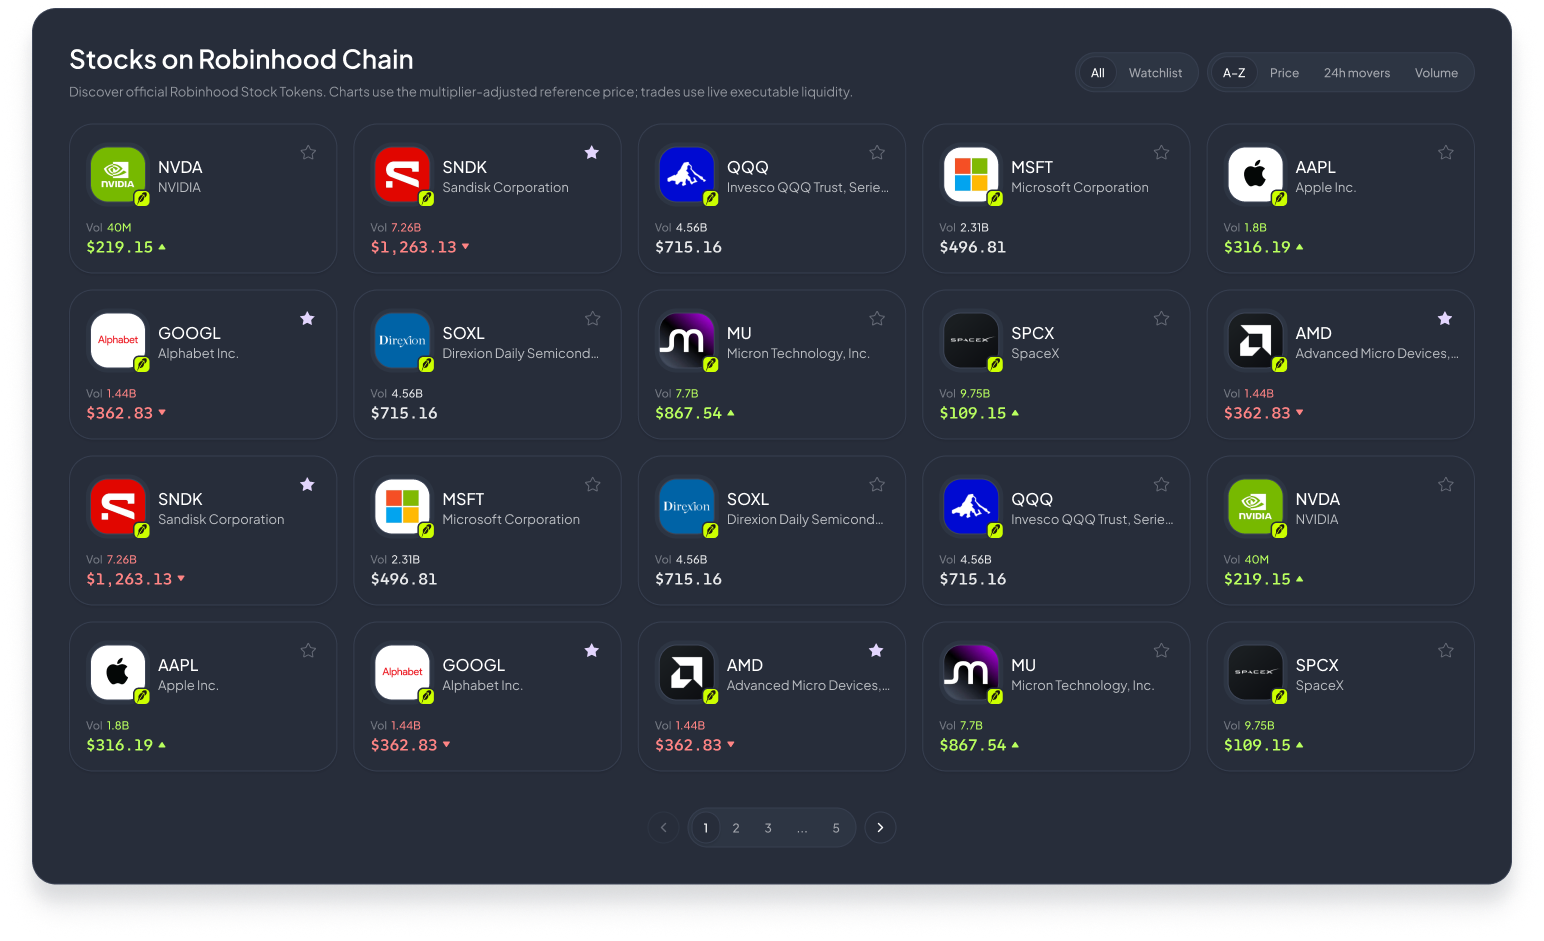Sort by 24h movers

click(x=1357, y=73)
